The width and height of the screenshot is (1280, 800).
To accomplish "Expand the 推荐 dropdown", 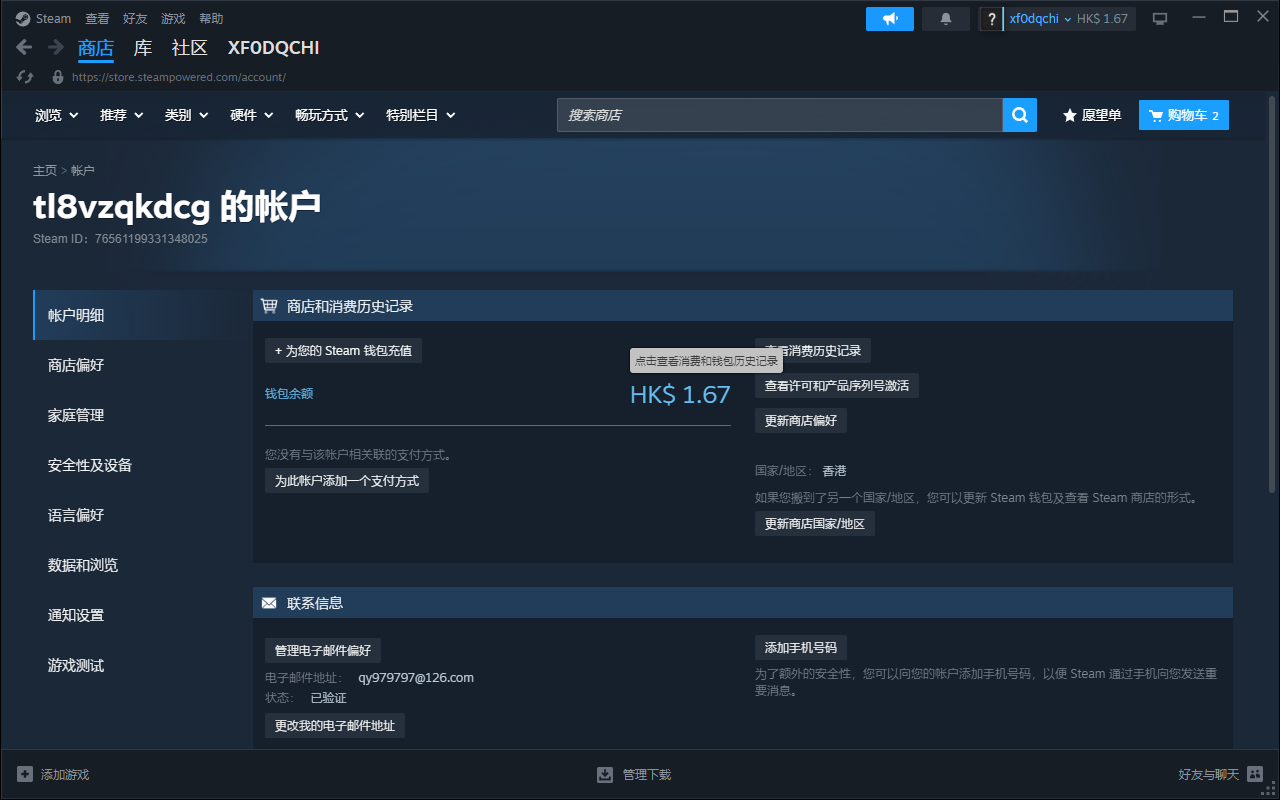I will (122, 115).
